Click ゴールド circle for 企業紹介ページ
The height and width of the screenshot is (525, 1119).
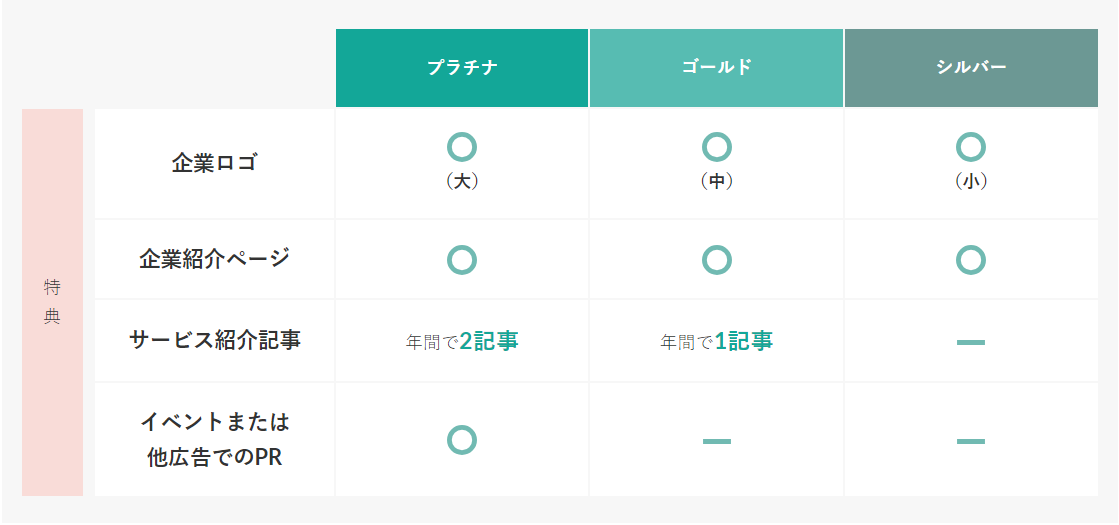[717, 260]
